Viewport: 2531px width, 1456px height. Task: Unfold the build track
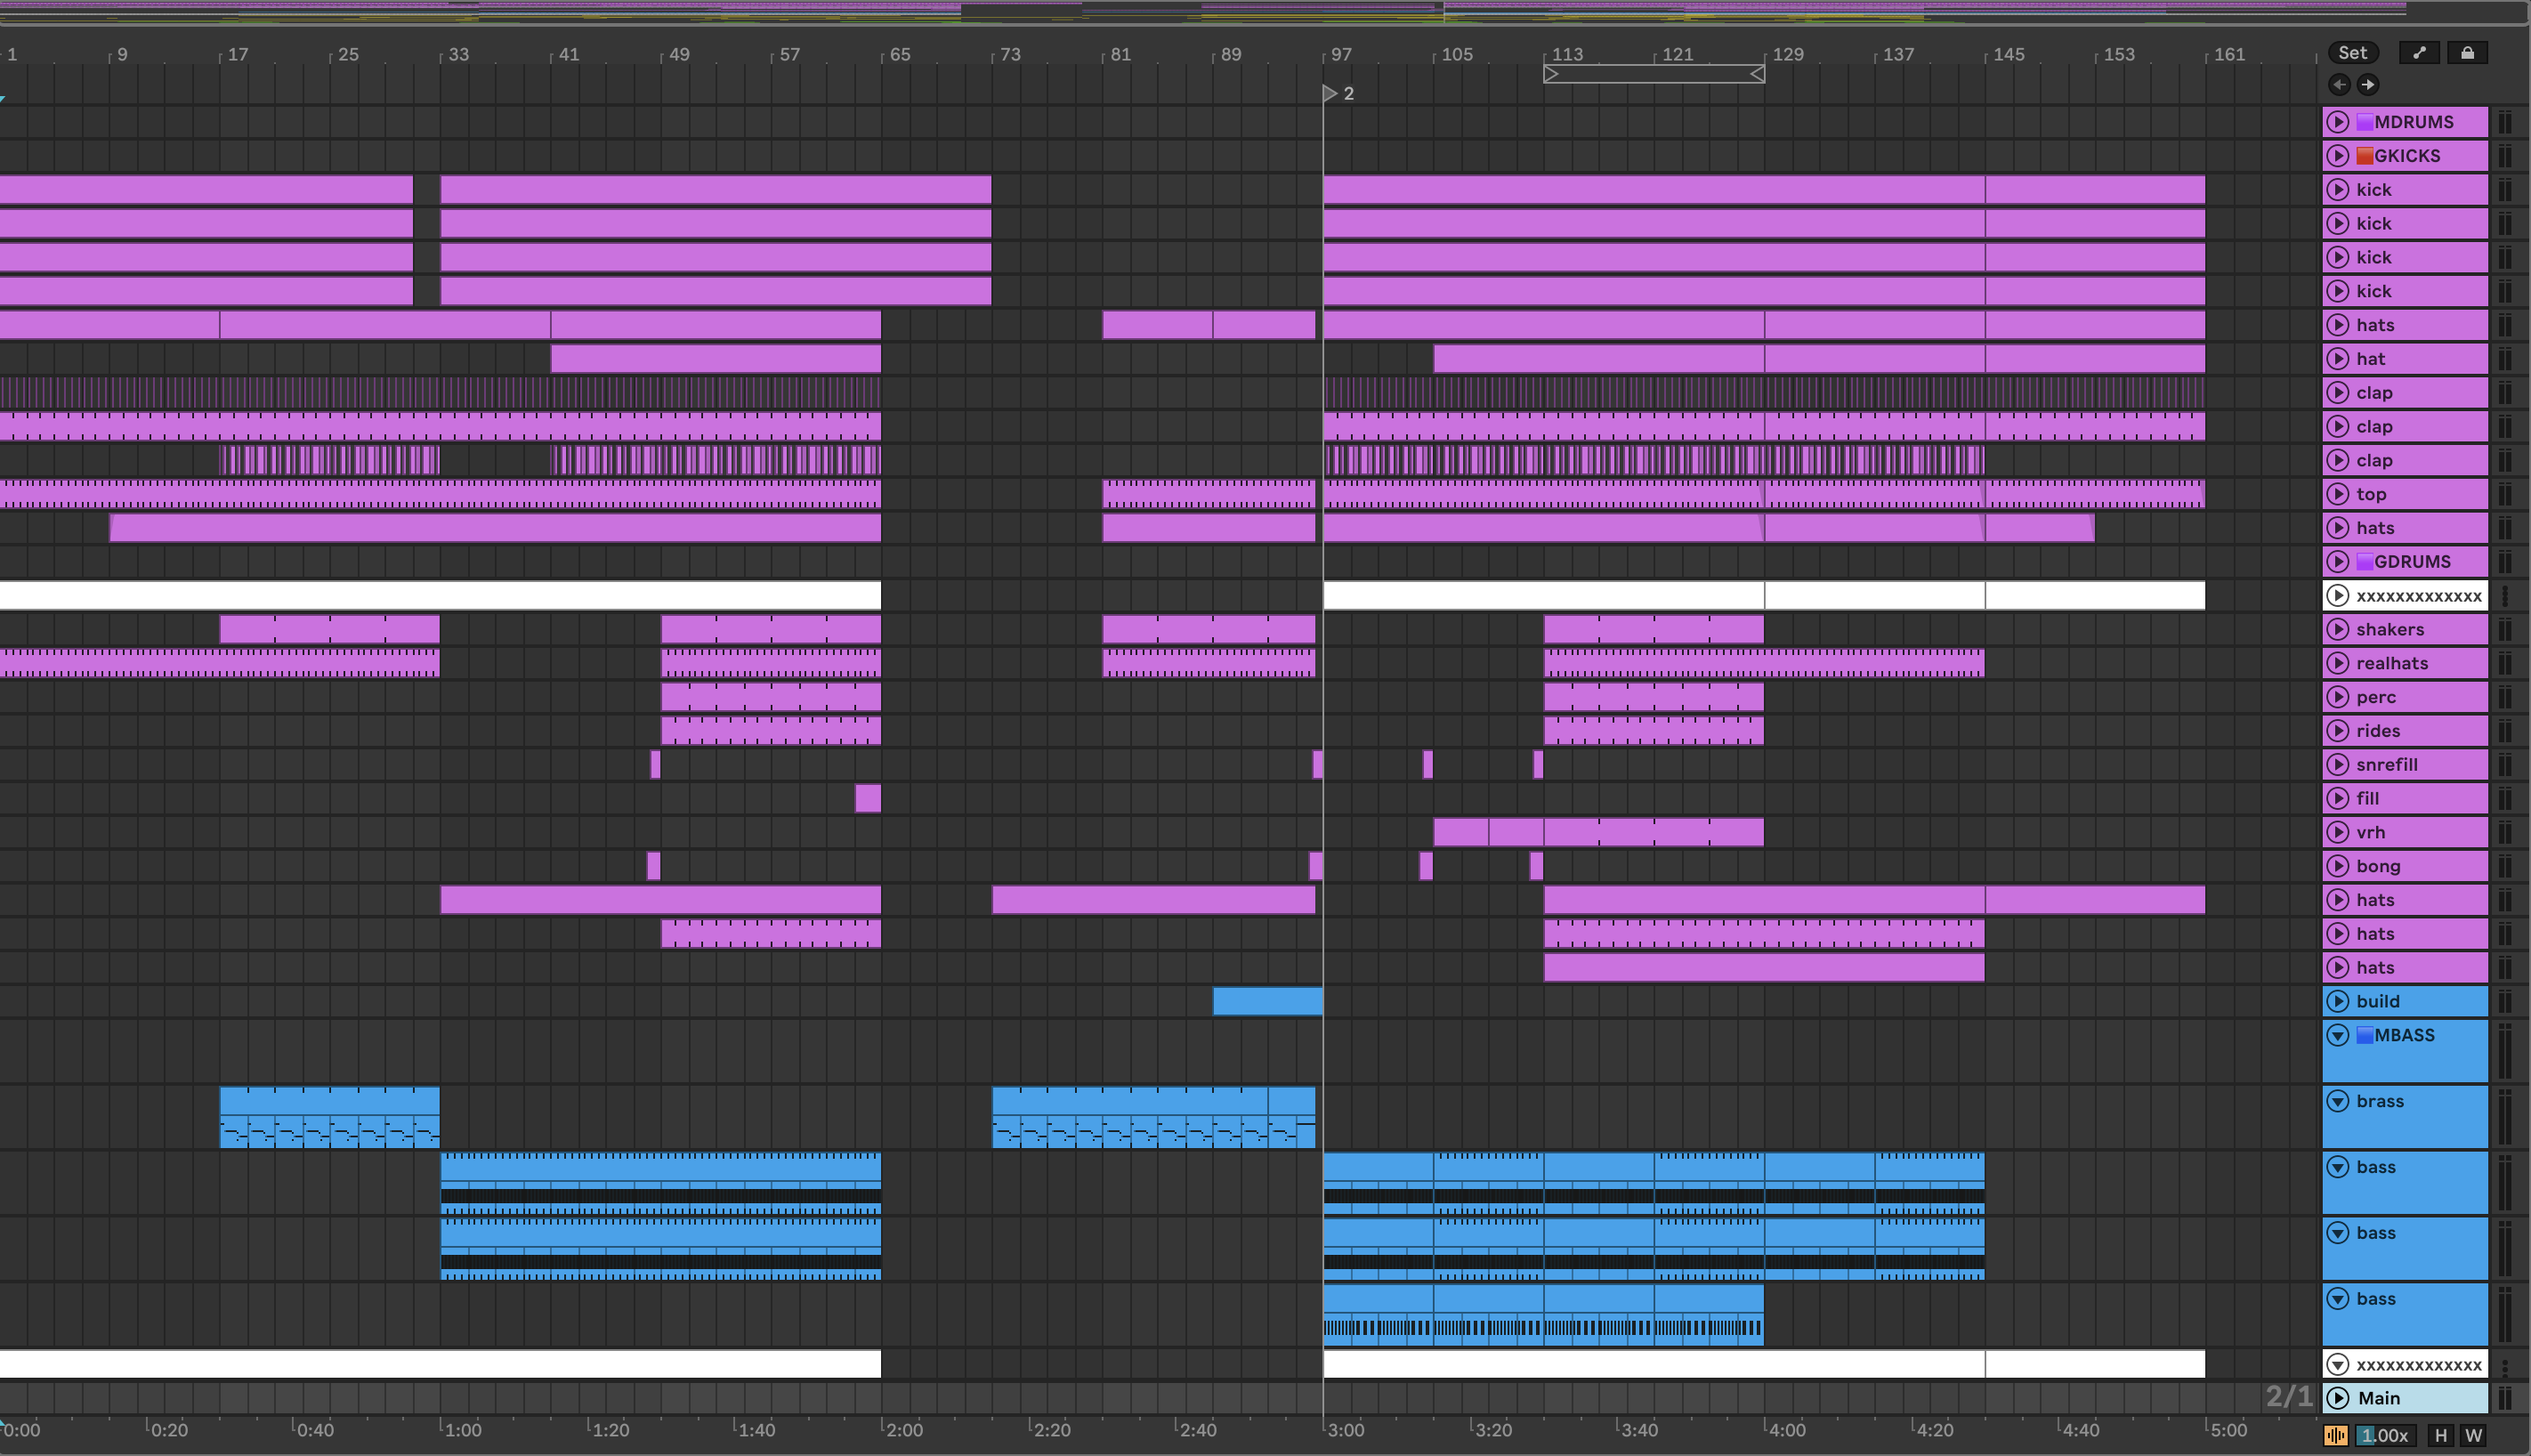[x=2338, y=1002]
